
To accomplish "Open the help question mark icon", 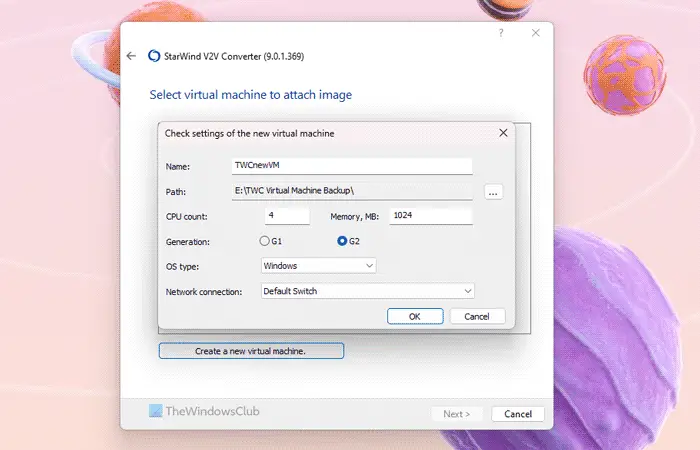I will [501, 33].
